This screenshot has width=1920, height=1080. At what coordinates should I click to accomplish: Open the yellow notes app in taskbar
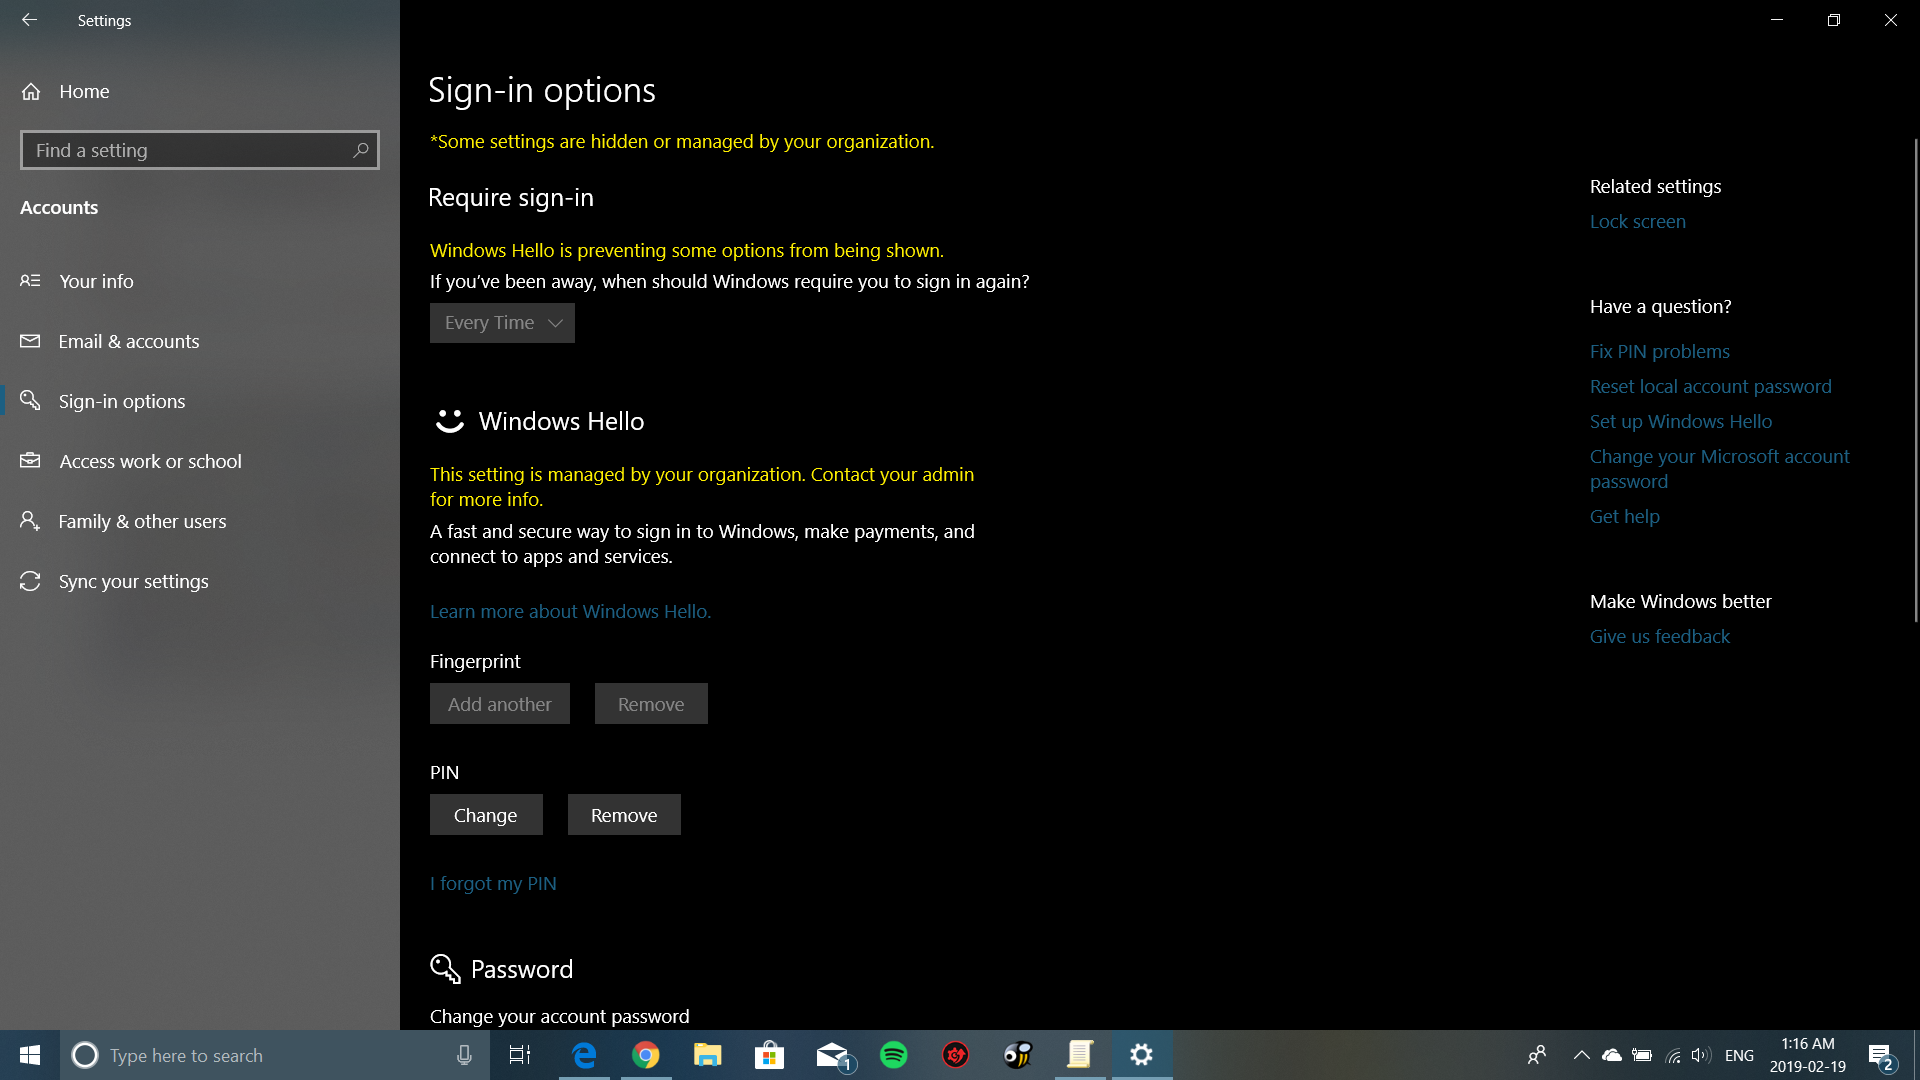click(1080, 1055)
